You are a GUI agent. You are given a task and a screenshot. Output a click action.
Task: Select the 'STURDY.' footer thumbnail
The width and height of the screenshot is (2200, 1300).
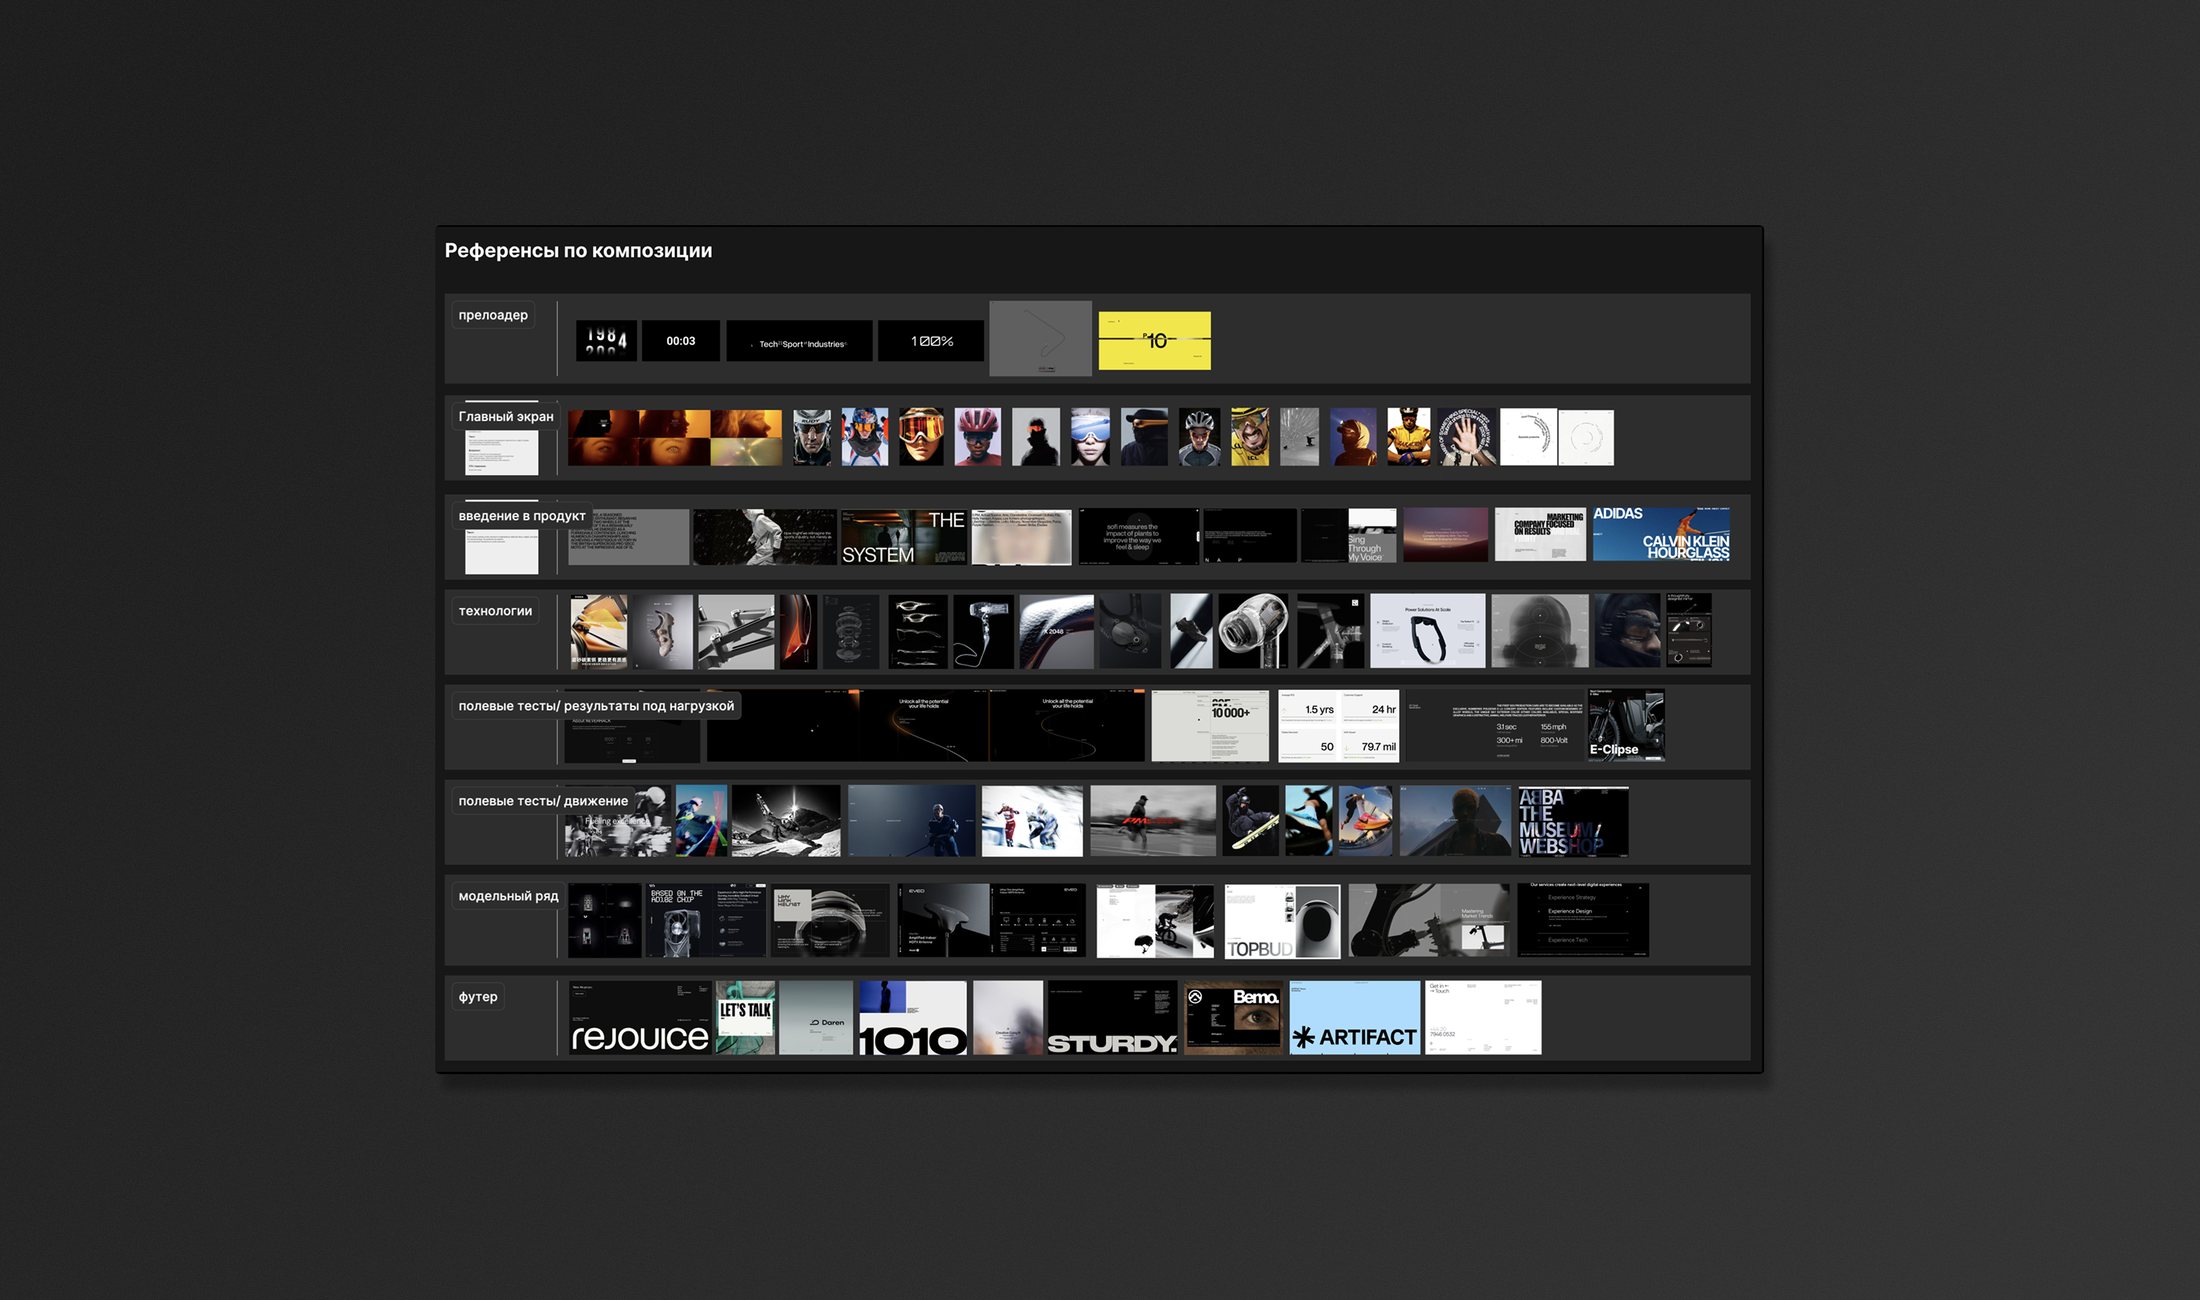[1113, 1017]
